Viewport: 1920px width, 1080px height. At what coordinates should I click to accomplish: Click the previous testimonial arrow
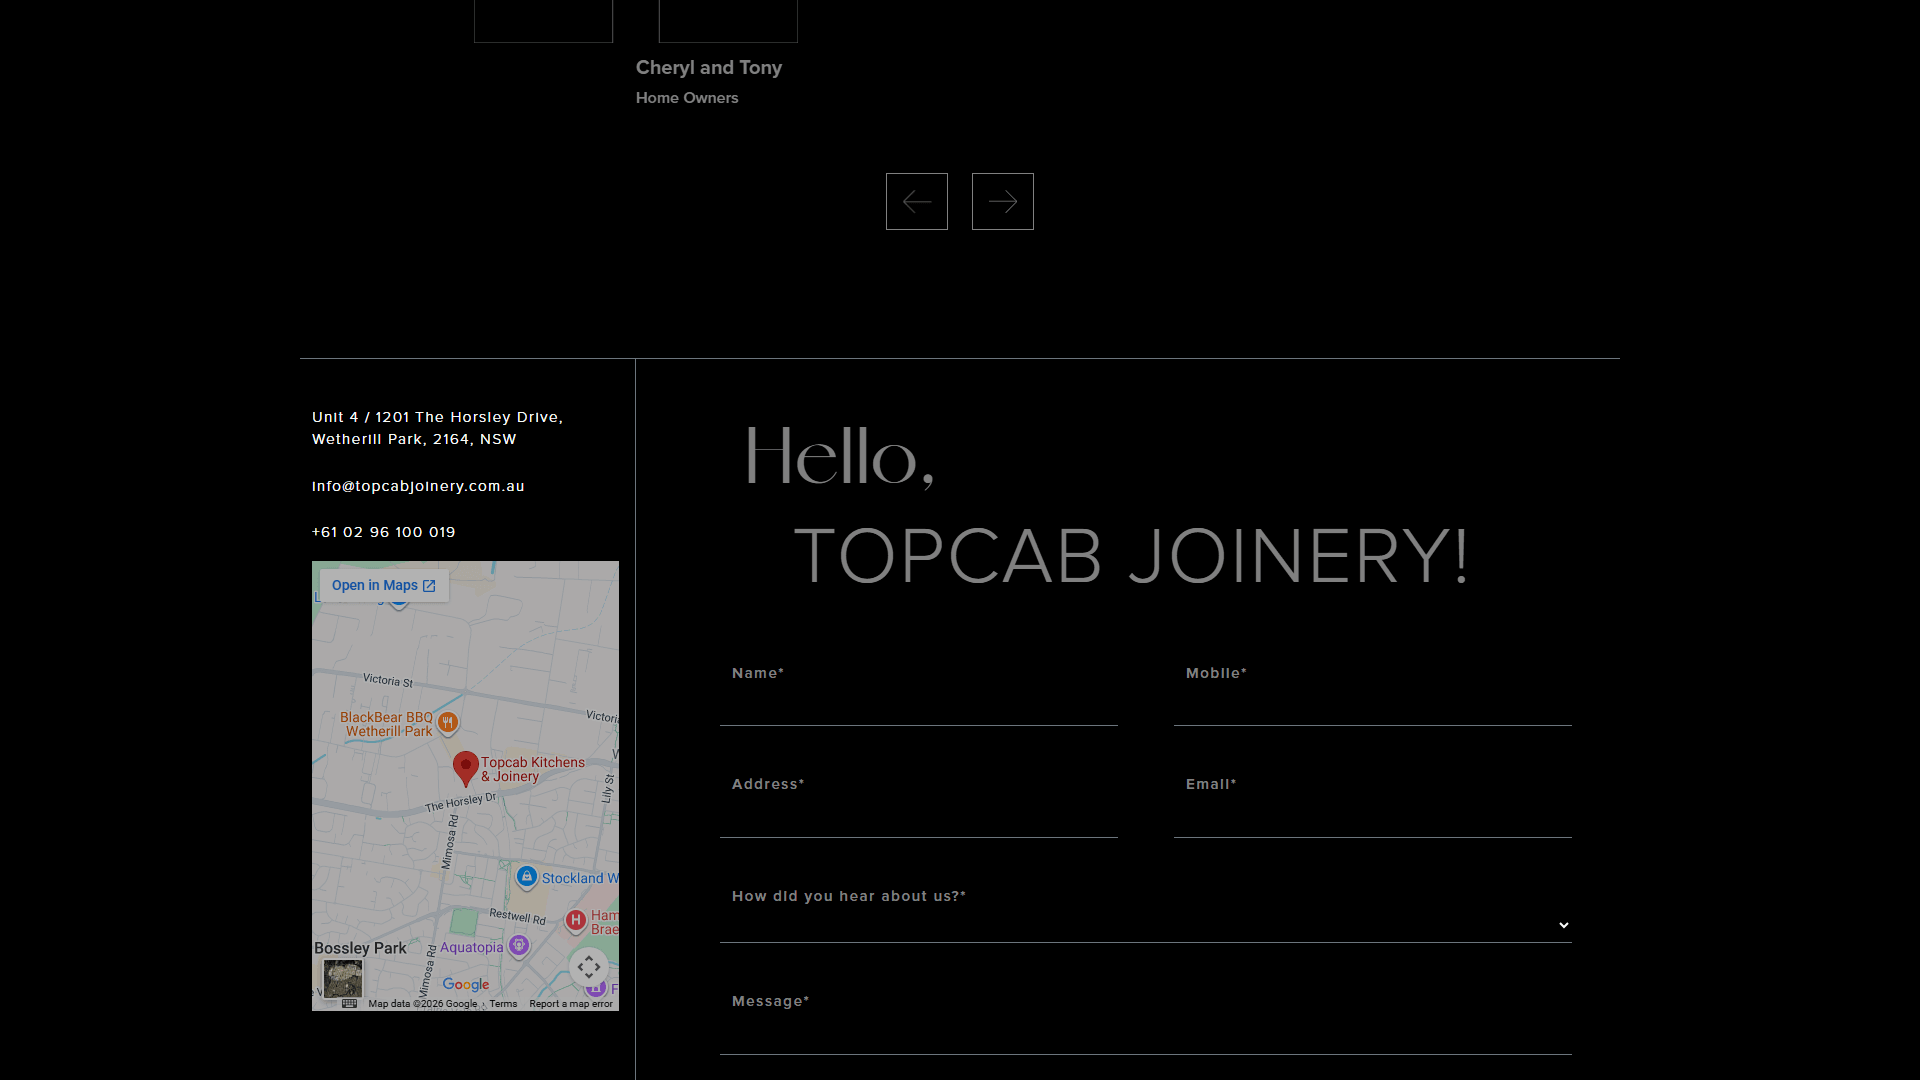[916, 202]
